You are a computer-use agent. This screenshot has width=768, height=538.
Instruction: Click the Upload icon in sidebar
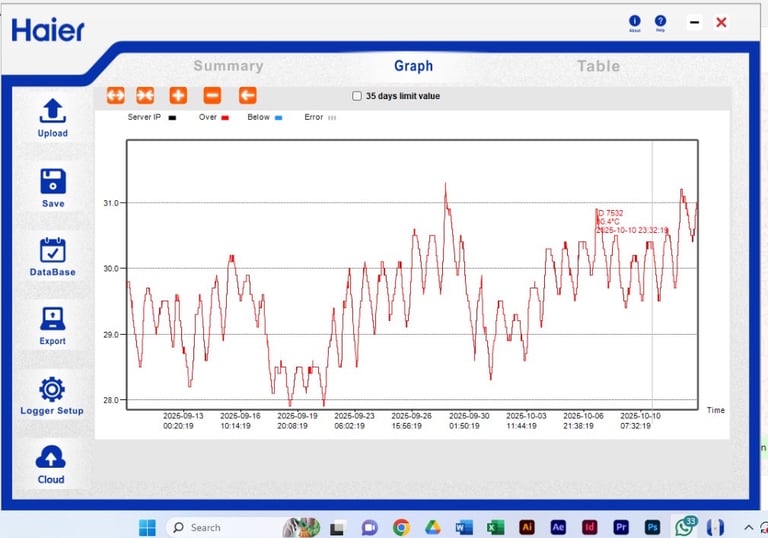[52, 111]
